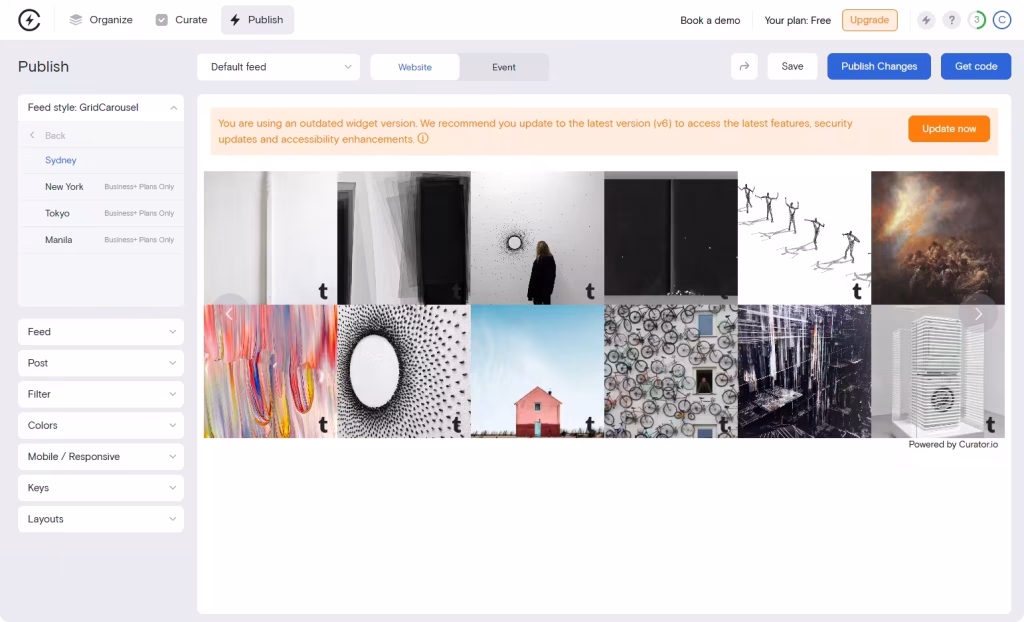Screen dimensions: 1024x622
Task: Open the stormy clouds painting thumbnail
Action: click(x=938, y=238)
